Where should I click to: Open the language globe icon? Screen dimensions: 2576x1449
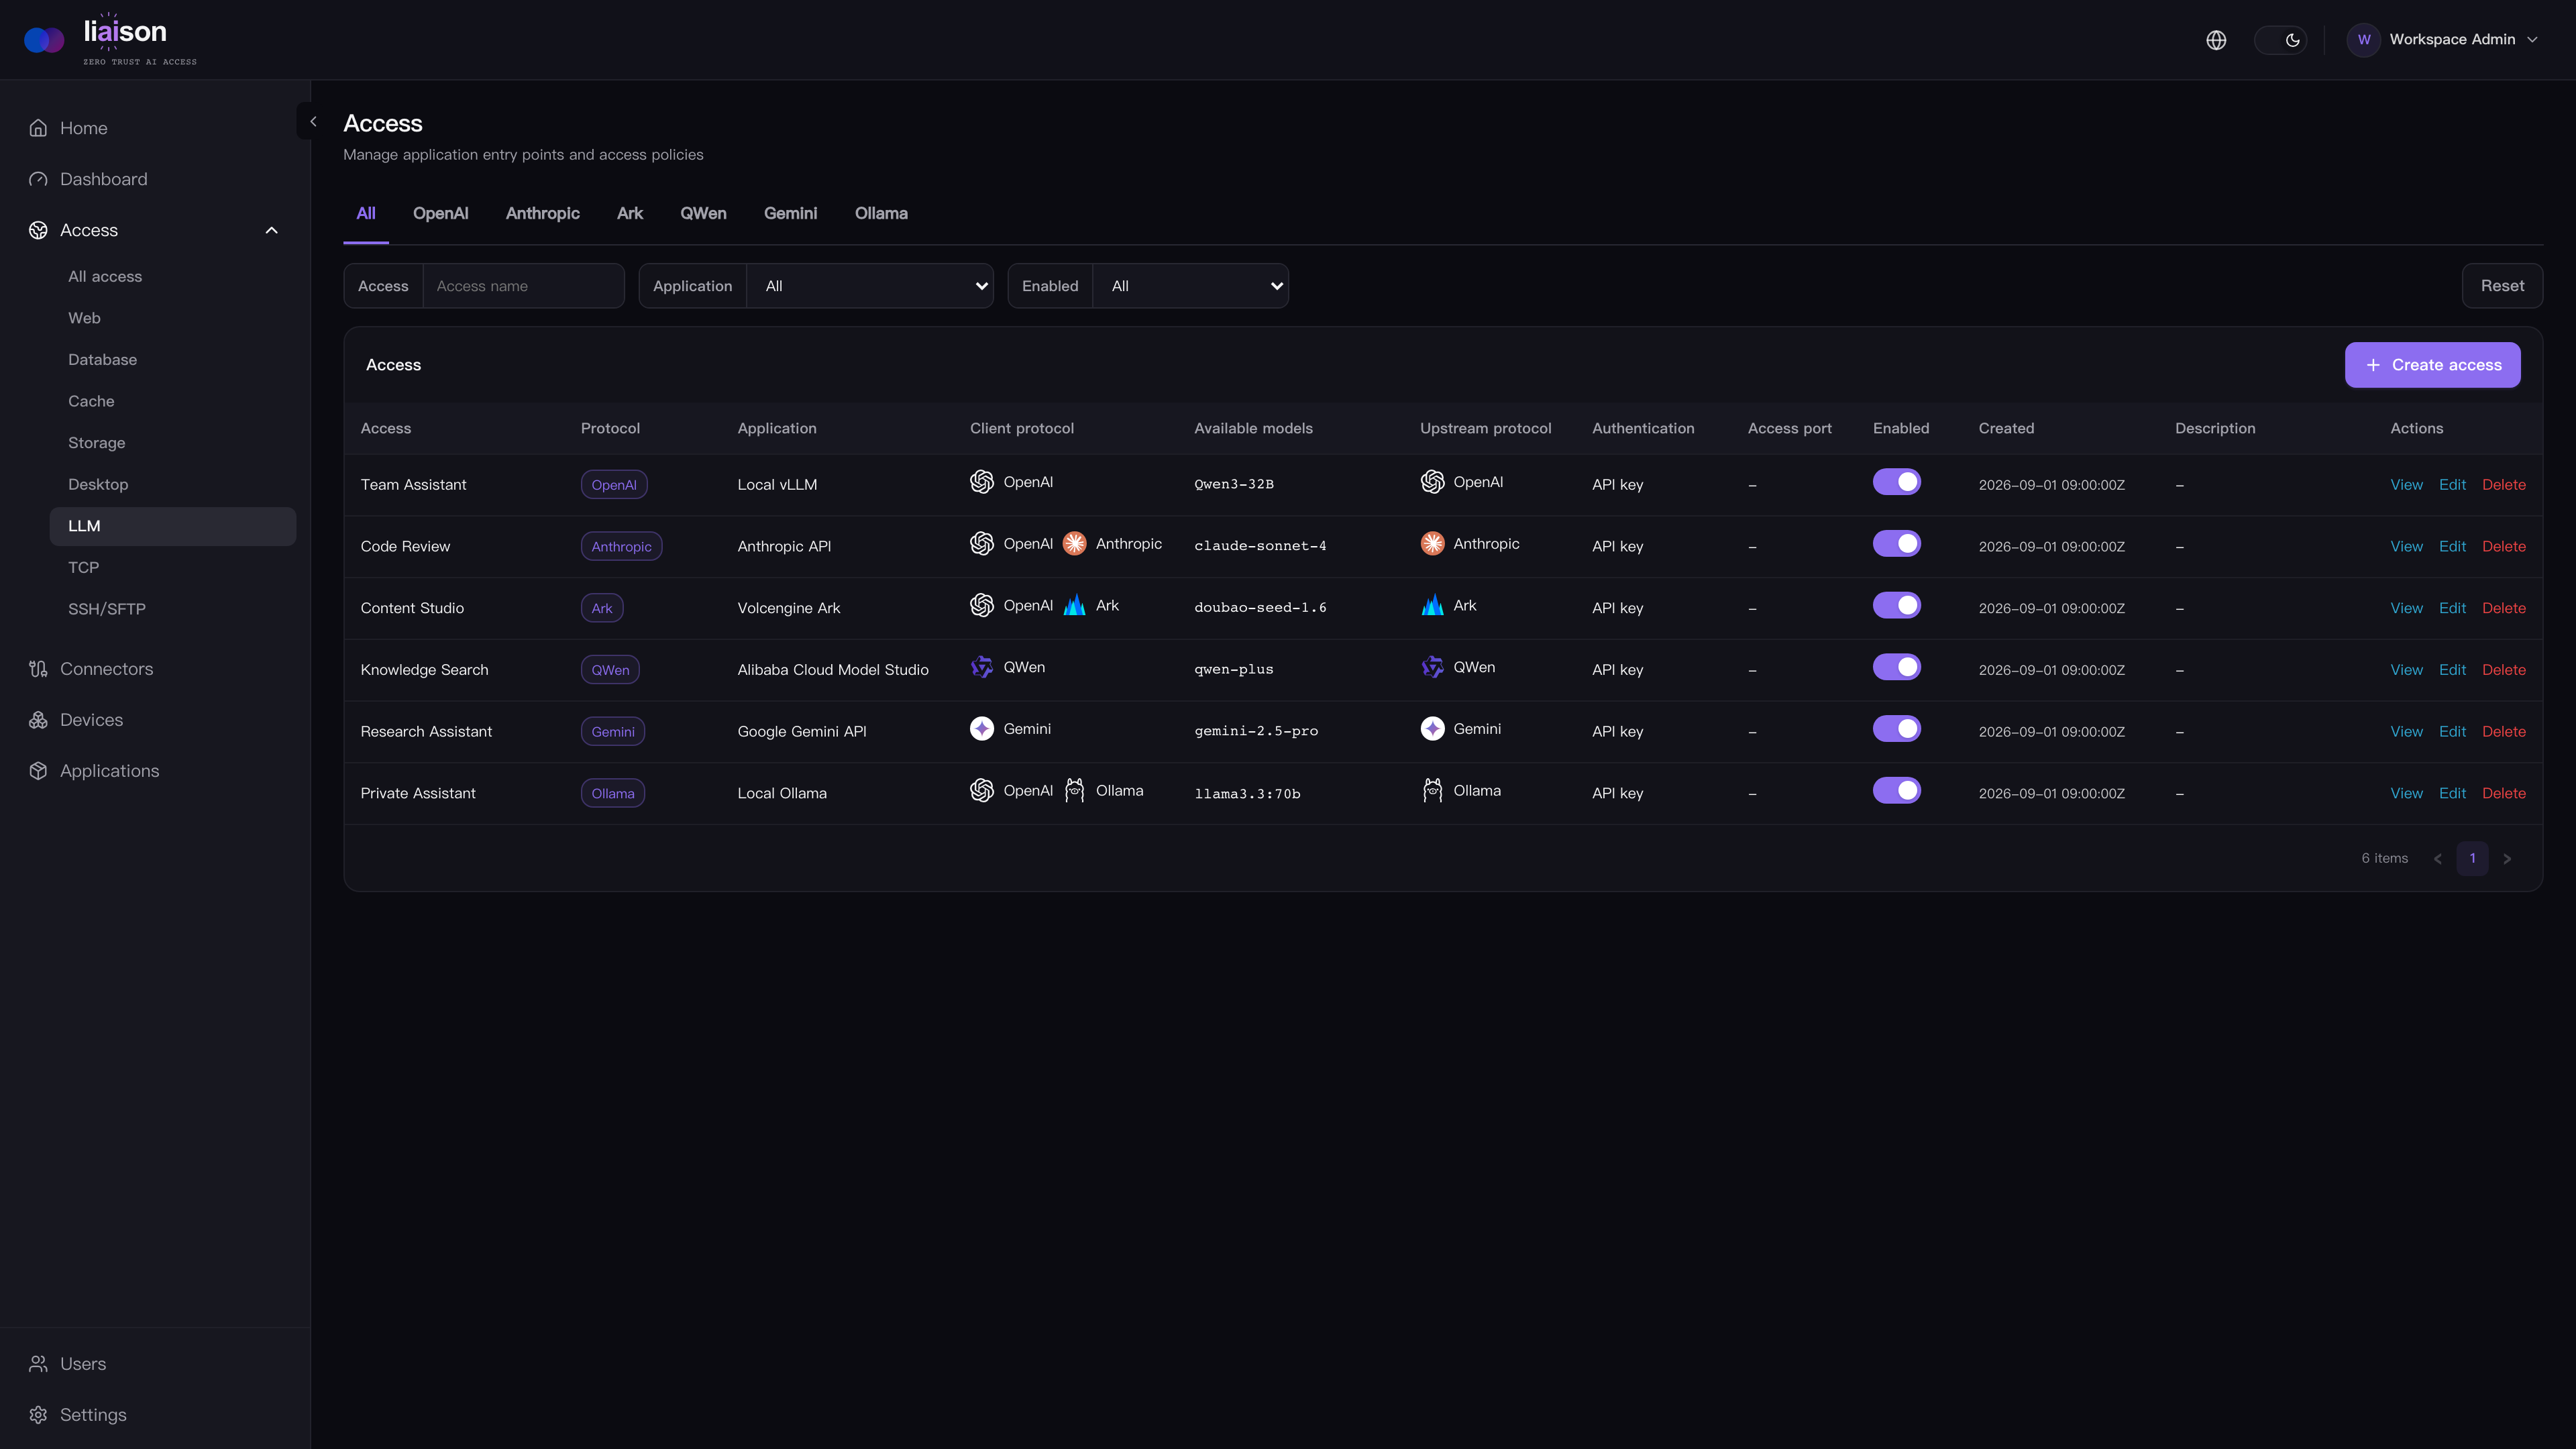[x=2216, y=40]
